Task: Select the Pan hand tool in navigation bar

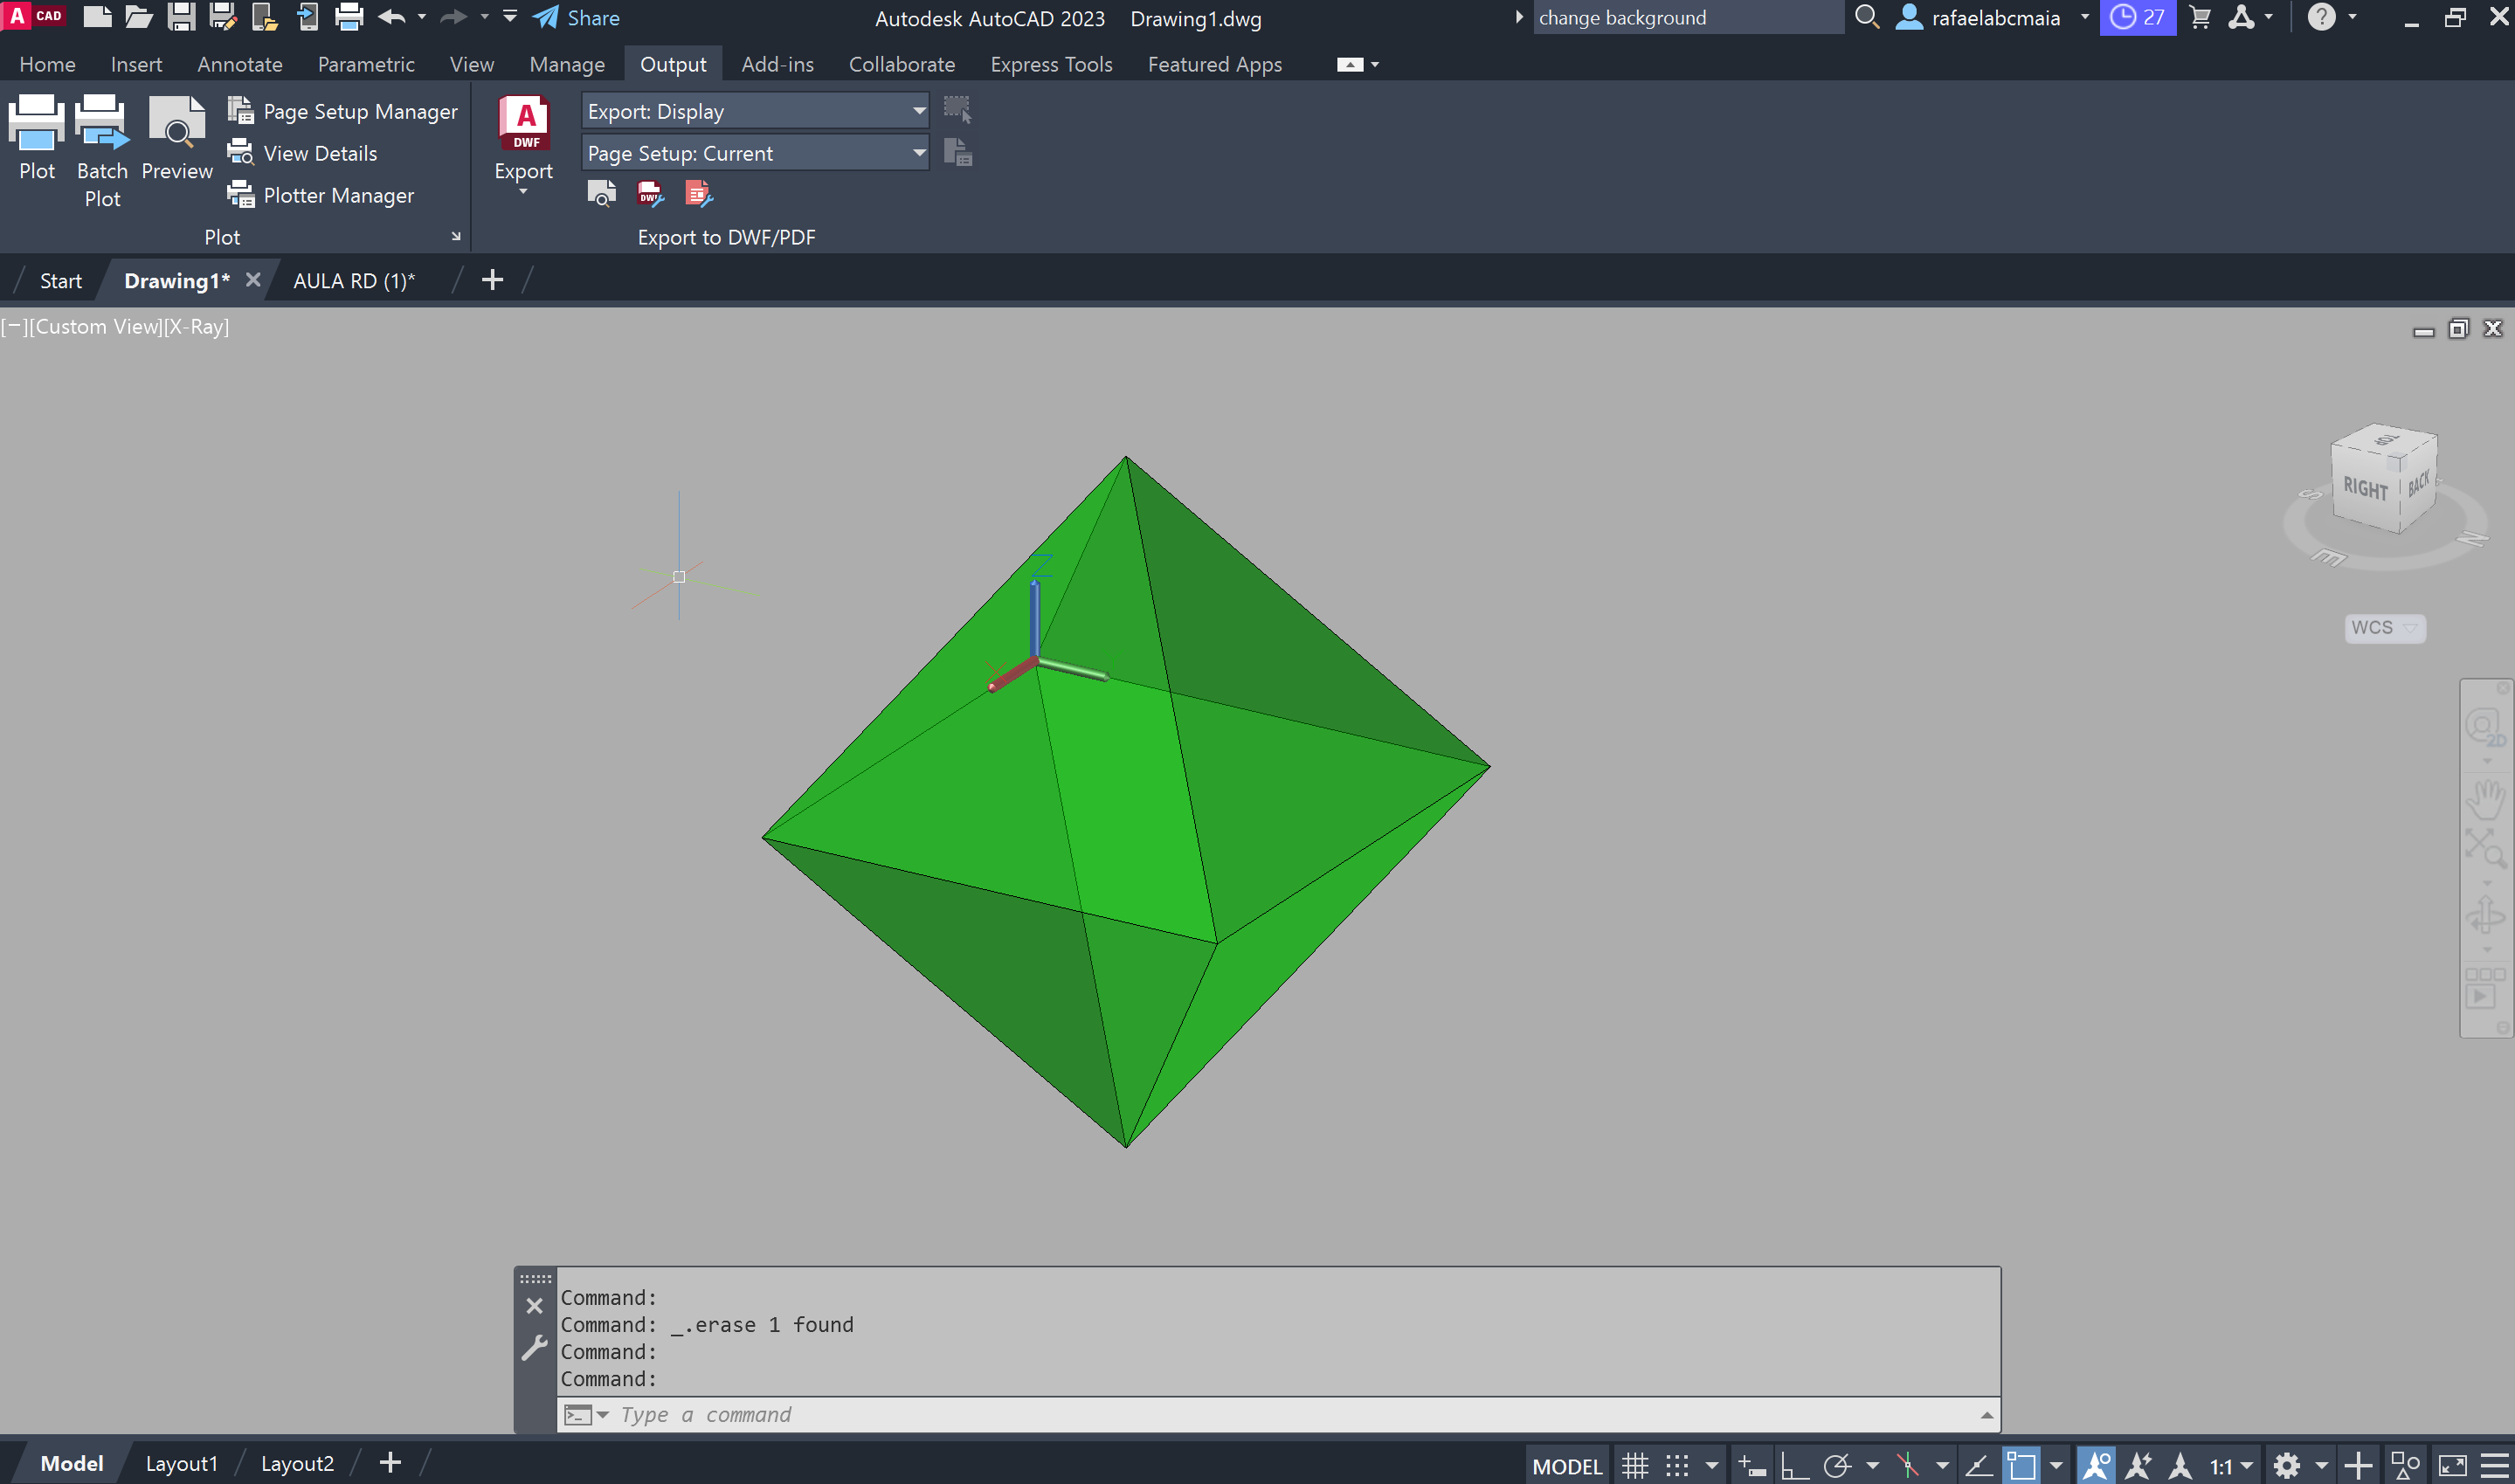Action: click(x=2485, y=800)
